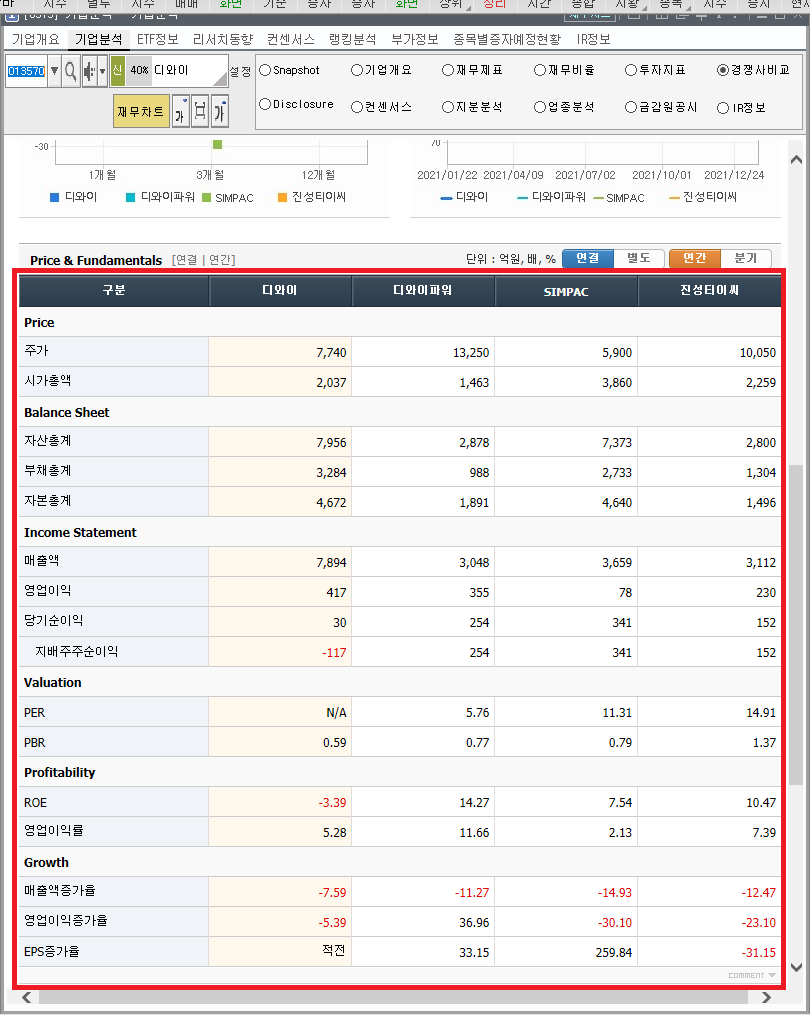Viewport: 810px width, 1015px height.
Task: Click the 적전 EPS value
Action: pyautogui.click(x=333, y=950)
